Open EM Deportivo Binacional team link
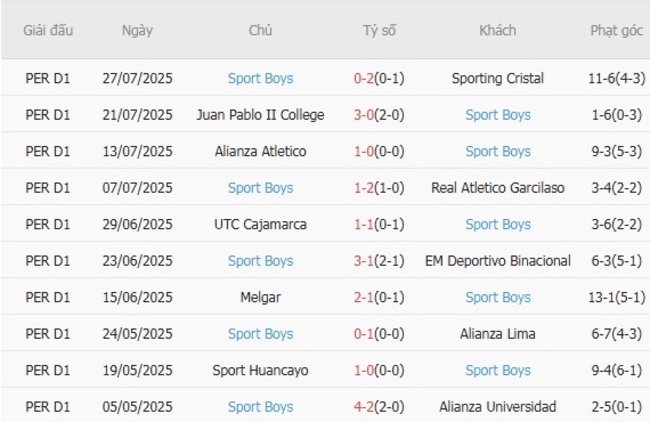 click(x=497, y=261)
